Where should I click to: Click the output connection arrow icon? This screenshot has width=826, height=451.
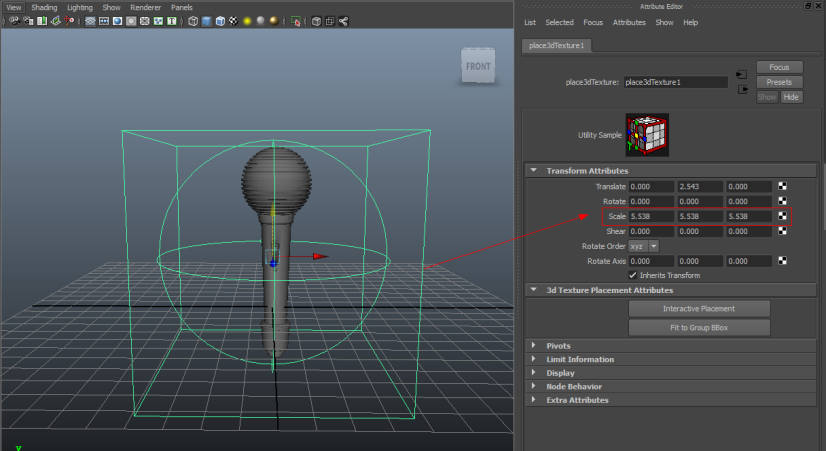pos(741,89)
